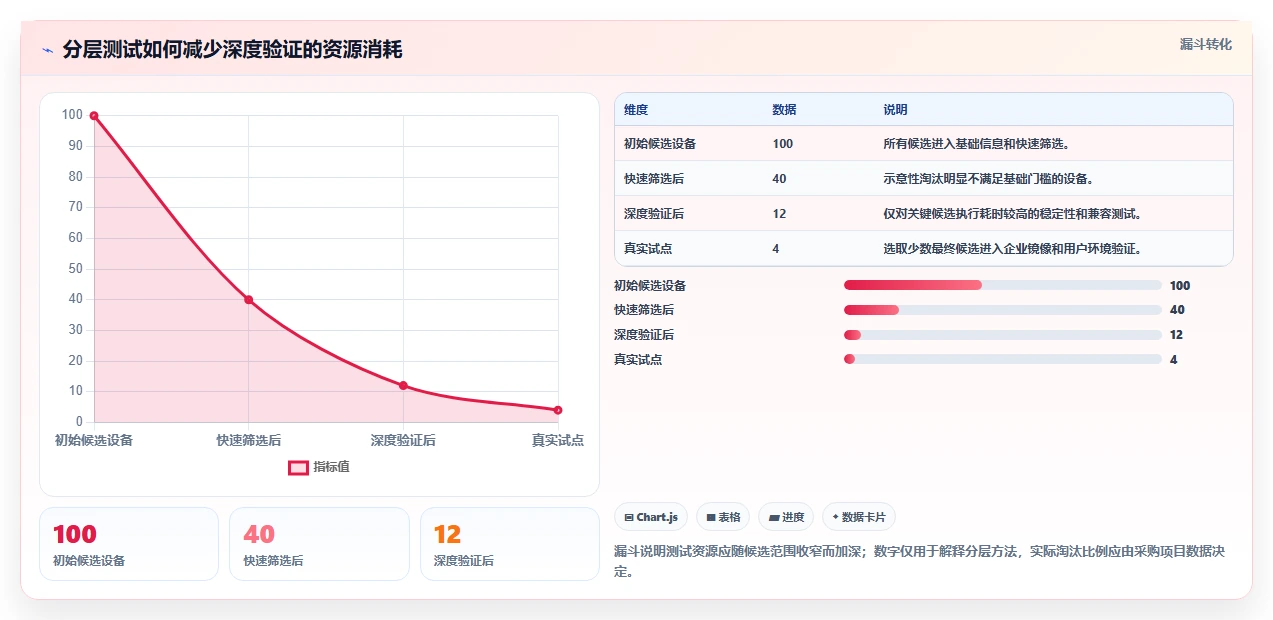
Task: Click the value 100 beside the progress bars
Action: pos(1180,285)
